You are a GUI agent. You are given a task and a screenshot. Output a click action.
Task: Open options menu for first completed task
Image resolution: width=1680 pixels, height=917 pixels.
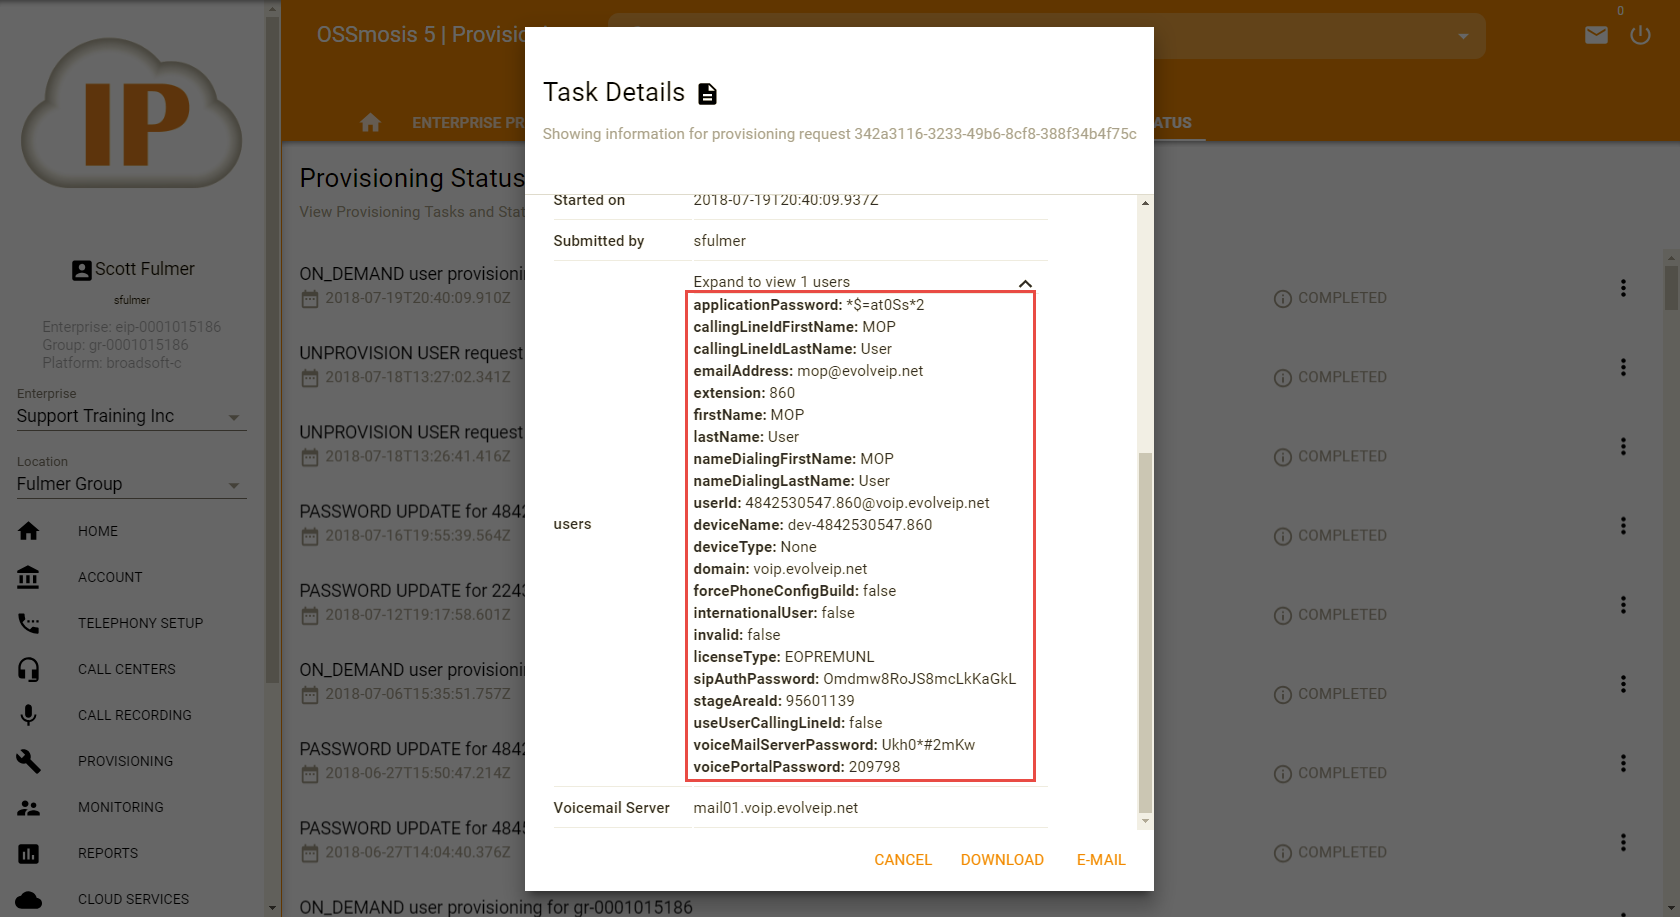point(1623,288)
